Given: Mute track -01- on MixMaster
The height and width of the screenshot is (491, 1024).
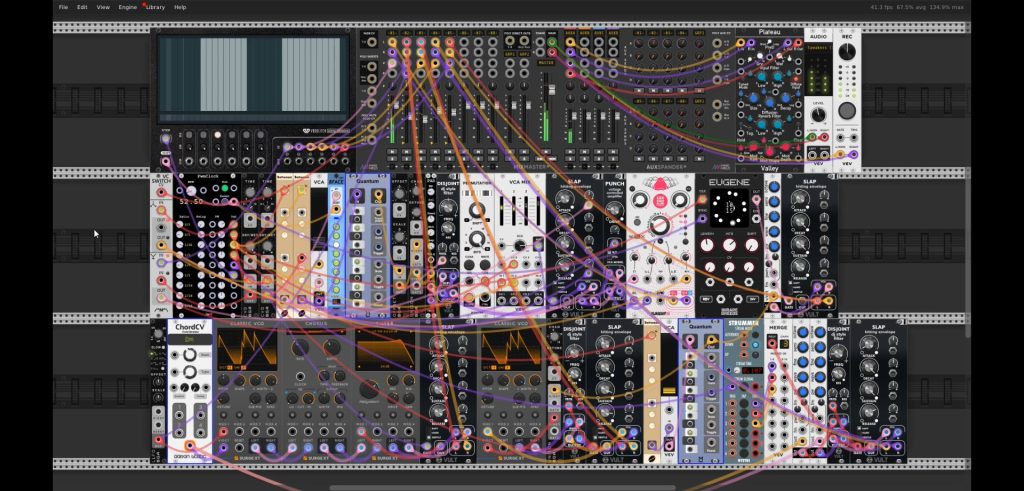Looking at the screenshot, I should (392, 152).
